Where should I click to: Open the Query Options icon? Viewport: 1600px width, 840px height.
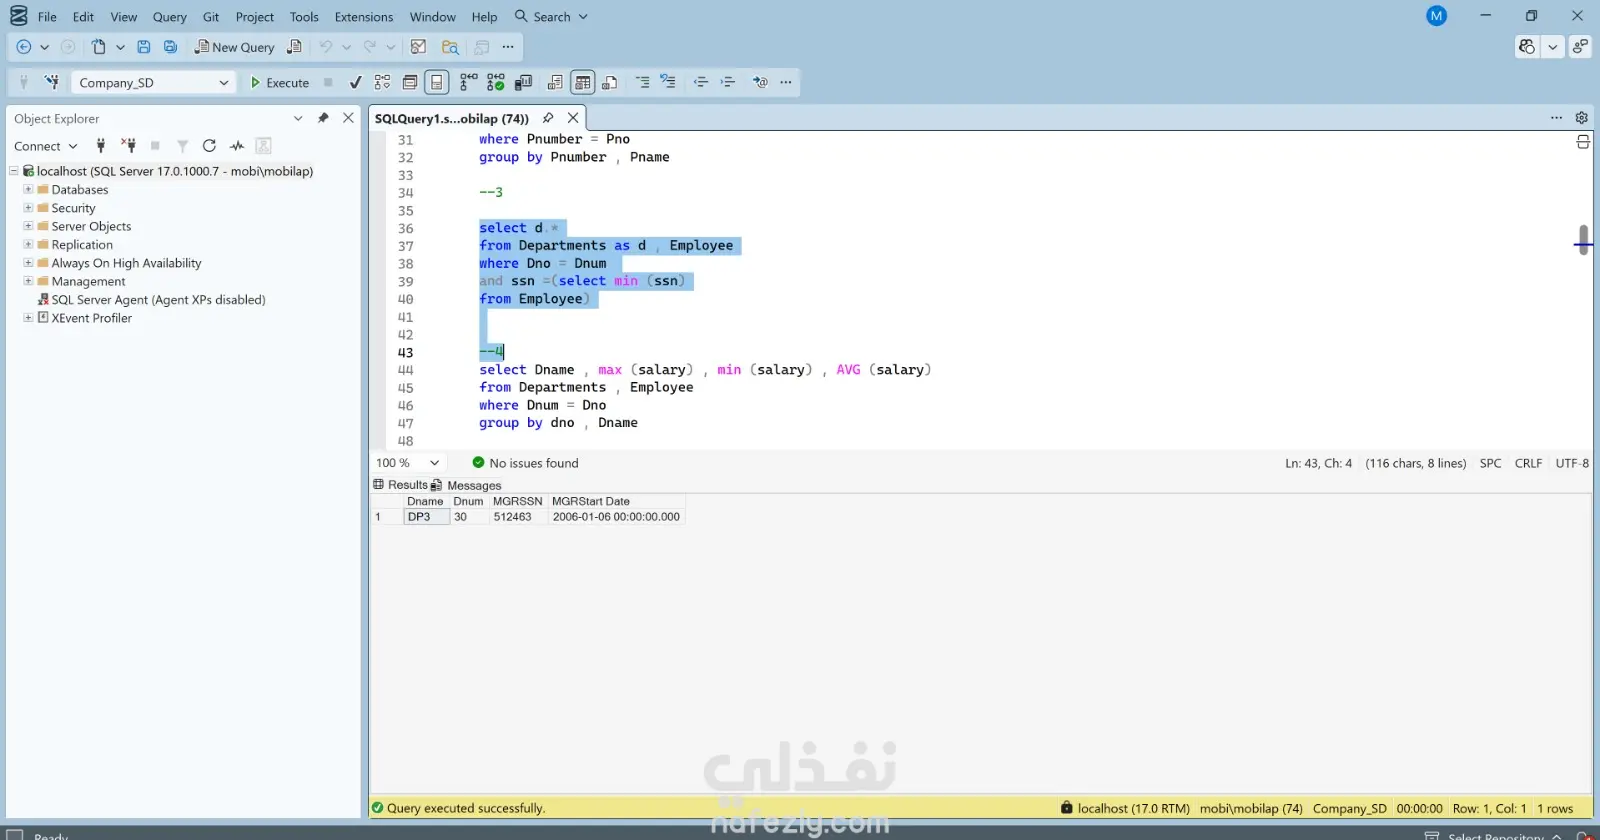click(410, 82)
